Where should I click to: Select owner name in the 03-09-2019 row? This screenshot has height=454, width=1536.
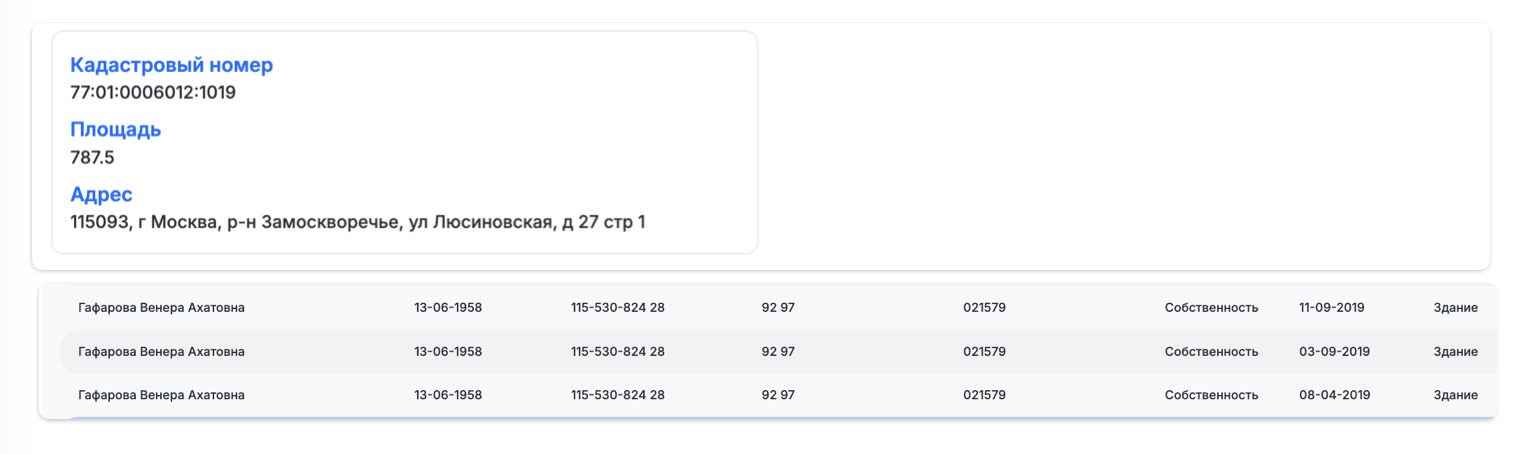point(161,352)
